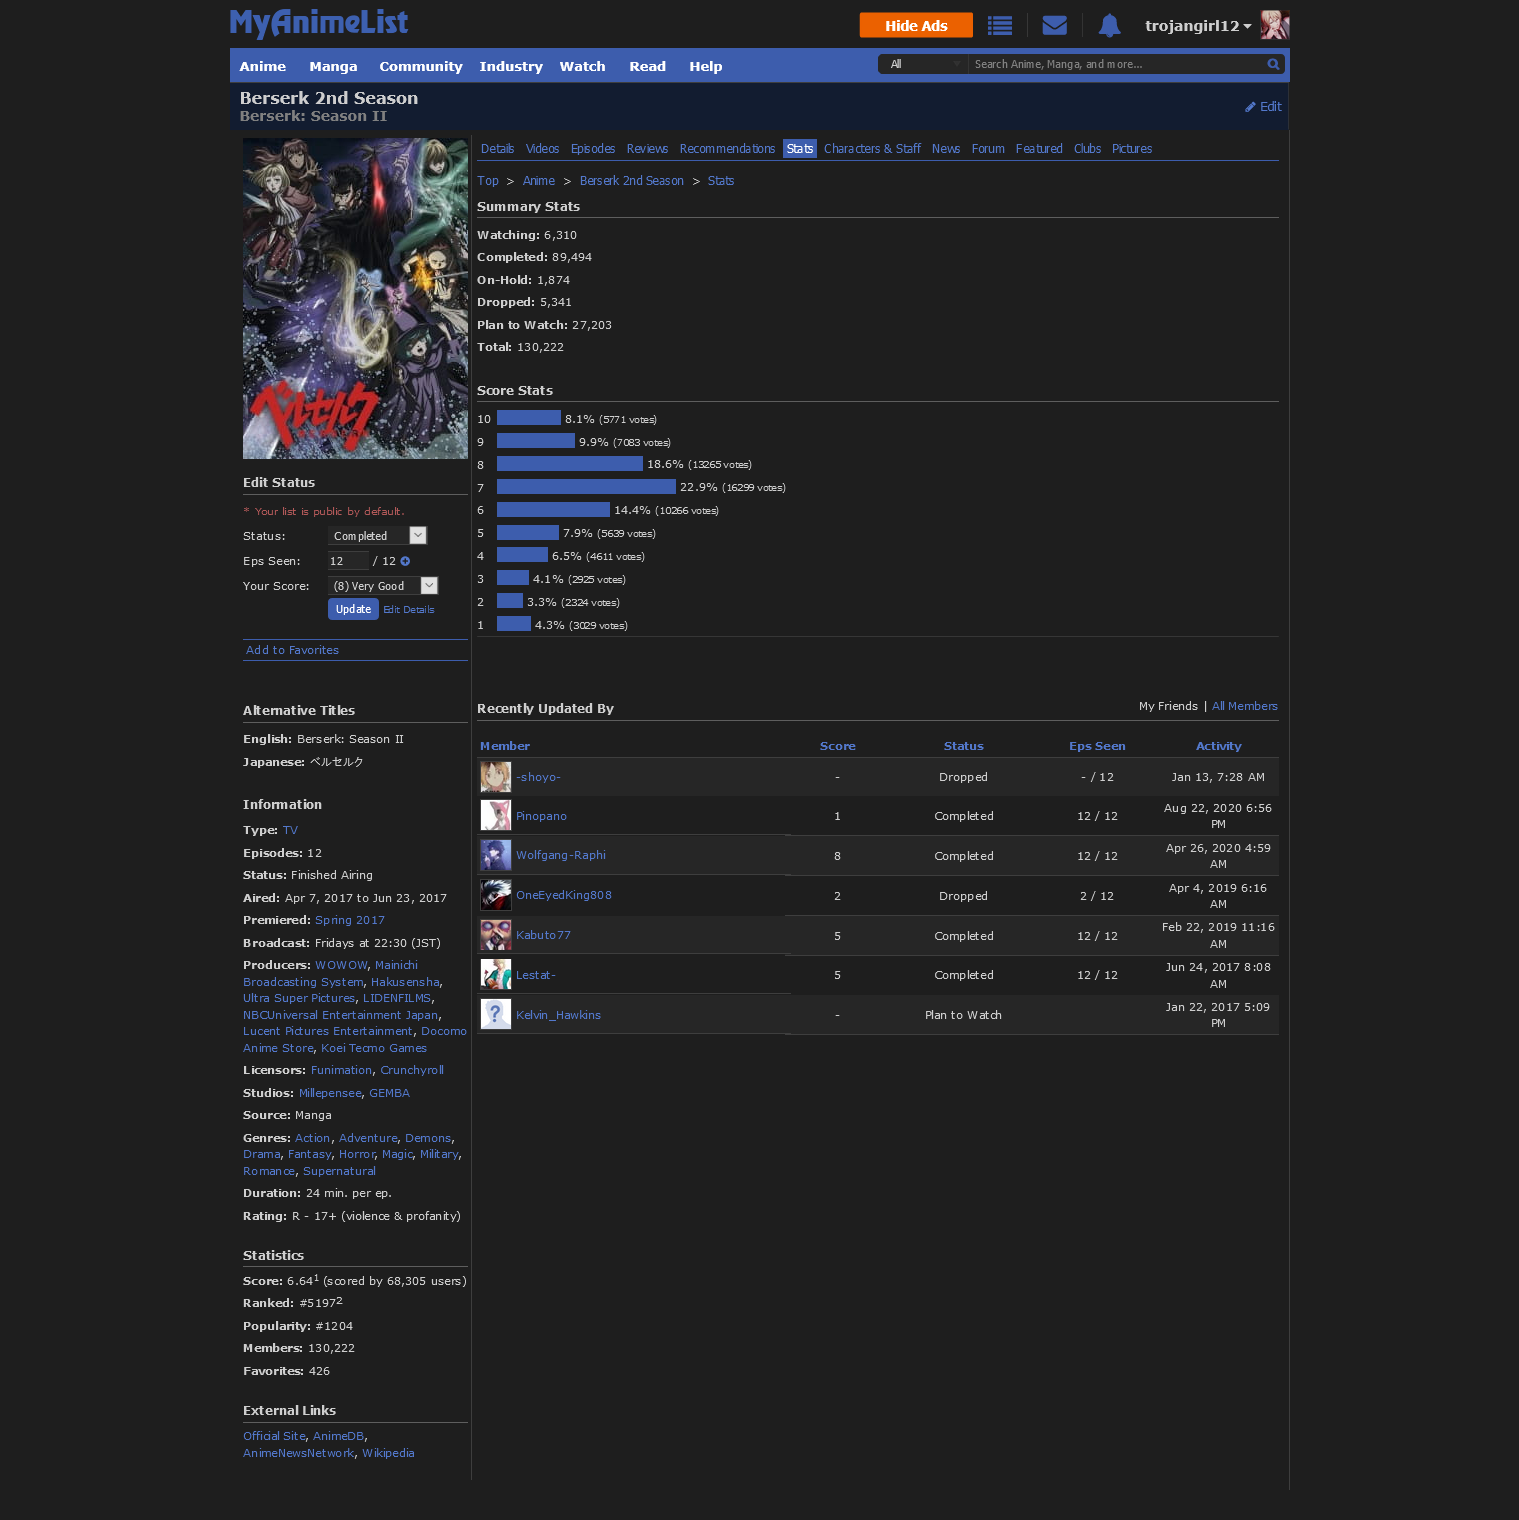Open the Wikipedia external link
This screenshot has width=1519, height=1520.
click(388, 1453)
